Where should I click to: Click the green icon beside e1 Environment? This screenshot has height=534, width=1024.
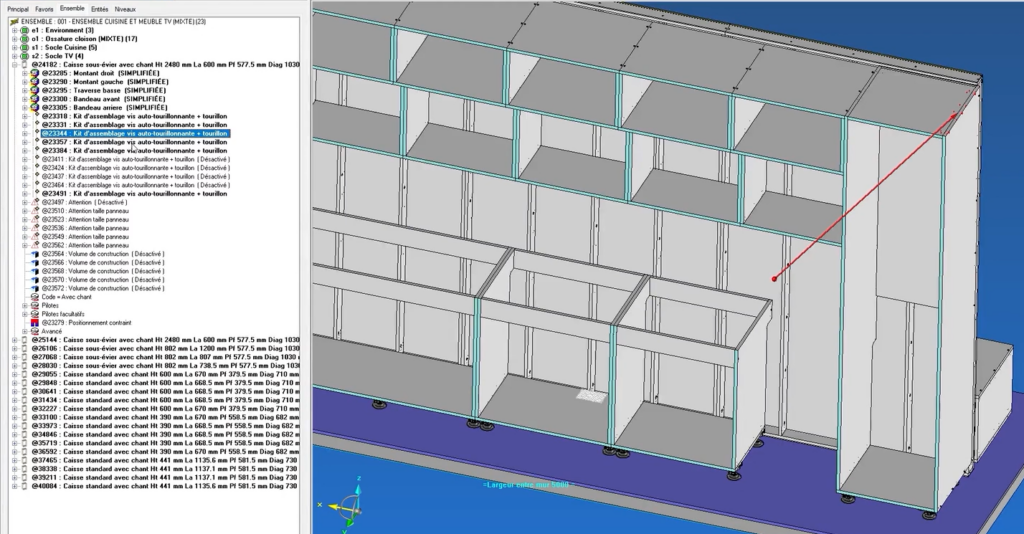[25, 30]
